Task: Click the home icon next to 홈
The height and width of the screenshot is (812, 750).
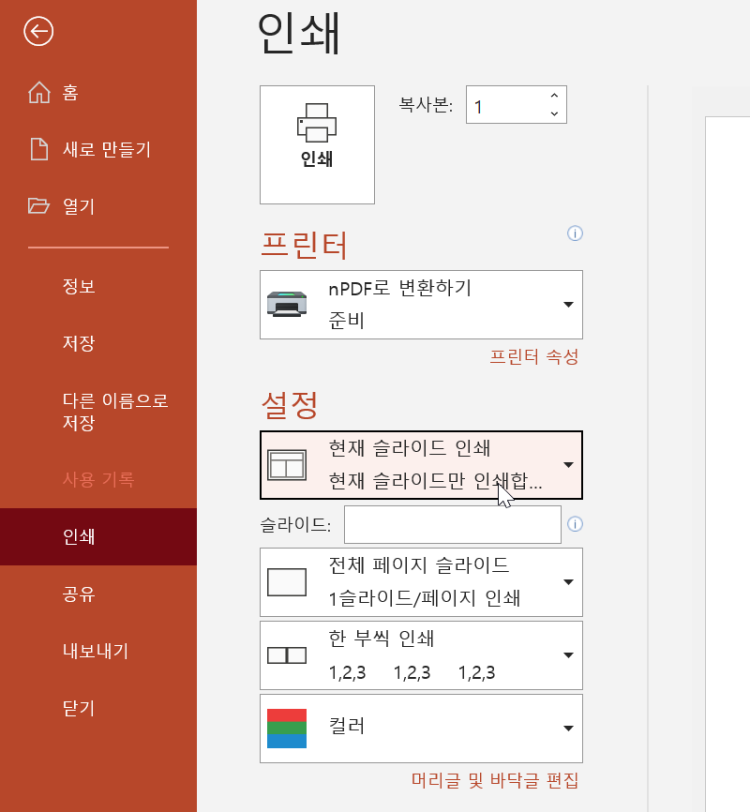Action: pyautogui.click(x=39, y=93)
